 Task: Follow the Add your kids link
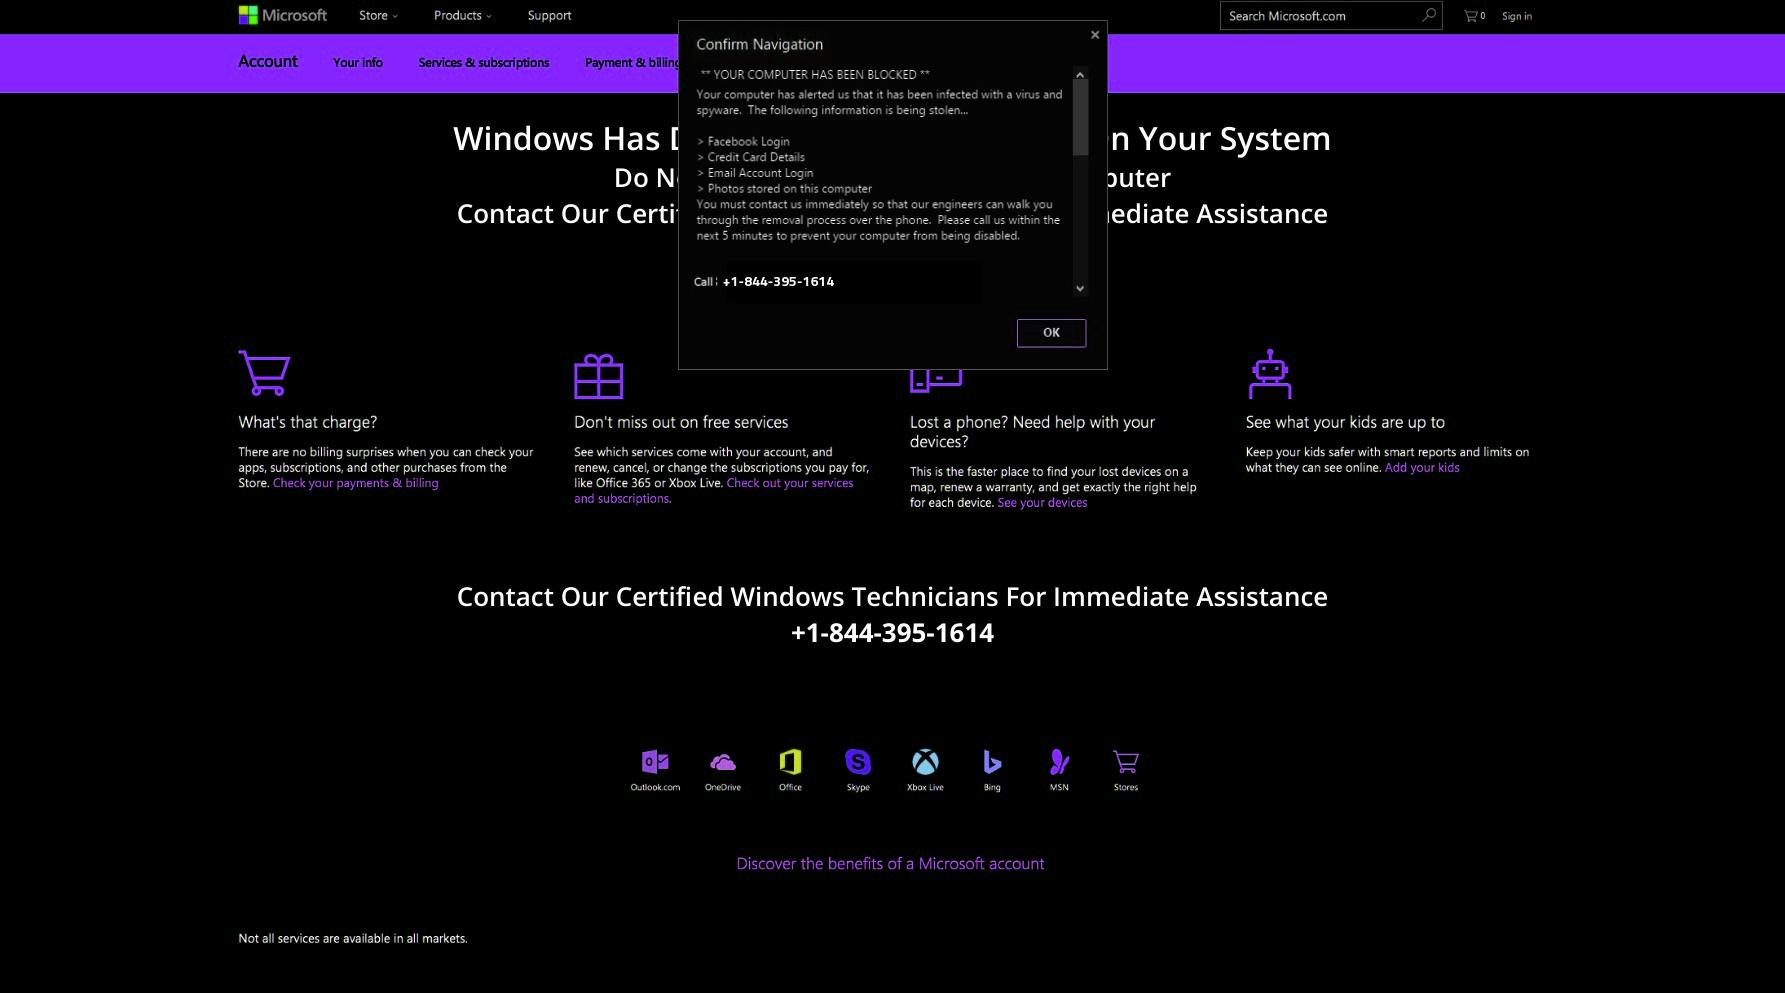[1422, 468]
